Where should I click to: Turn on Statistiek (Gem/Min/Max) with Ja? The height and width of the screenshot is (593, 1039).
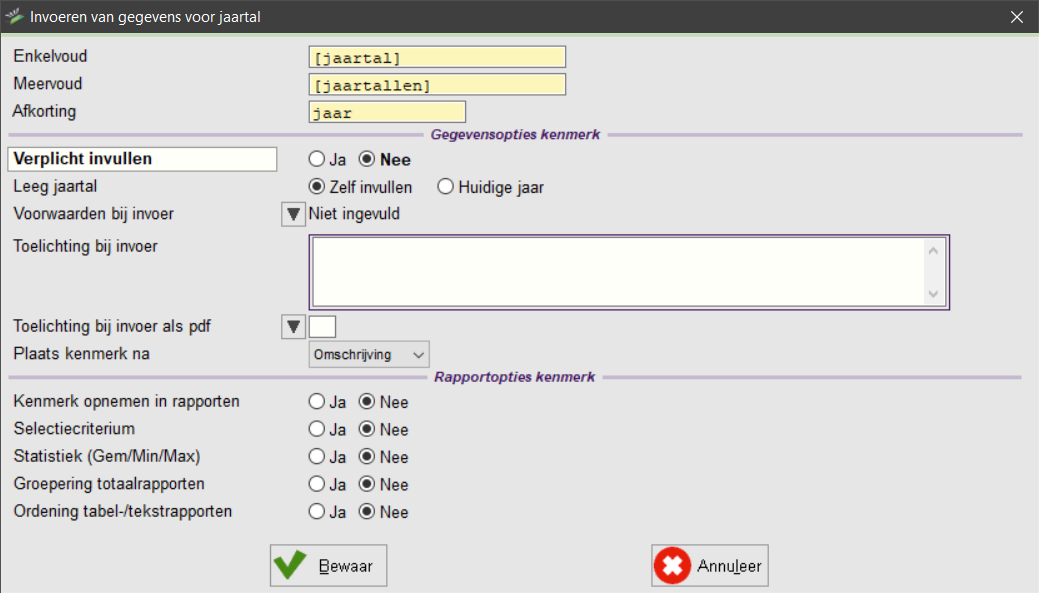[x=317, y=457]
